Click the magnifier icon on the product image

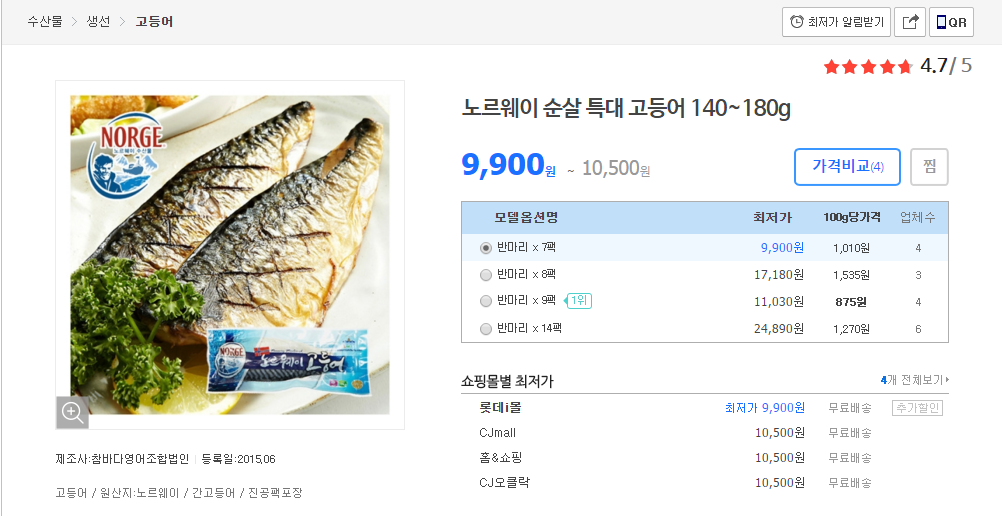(72, 412)
